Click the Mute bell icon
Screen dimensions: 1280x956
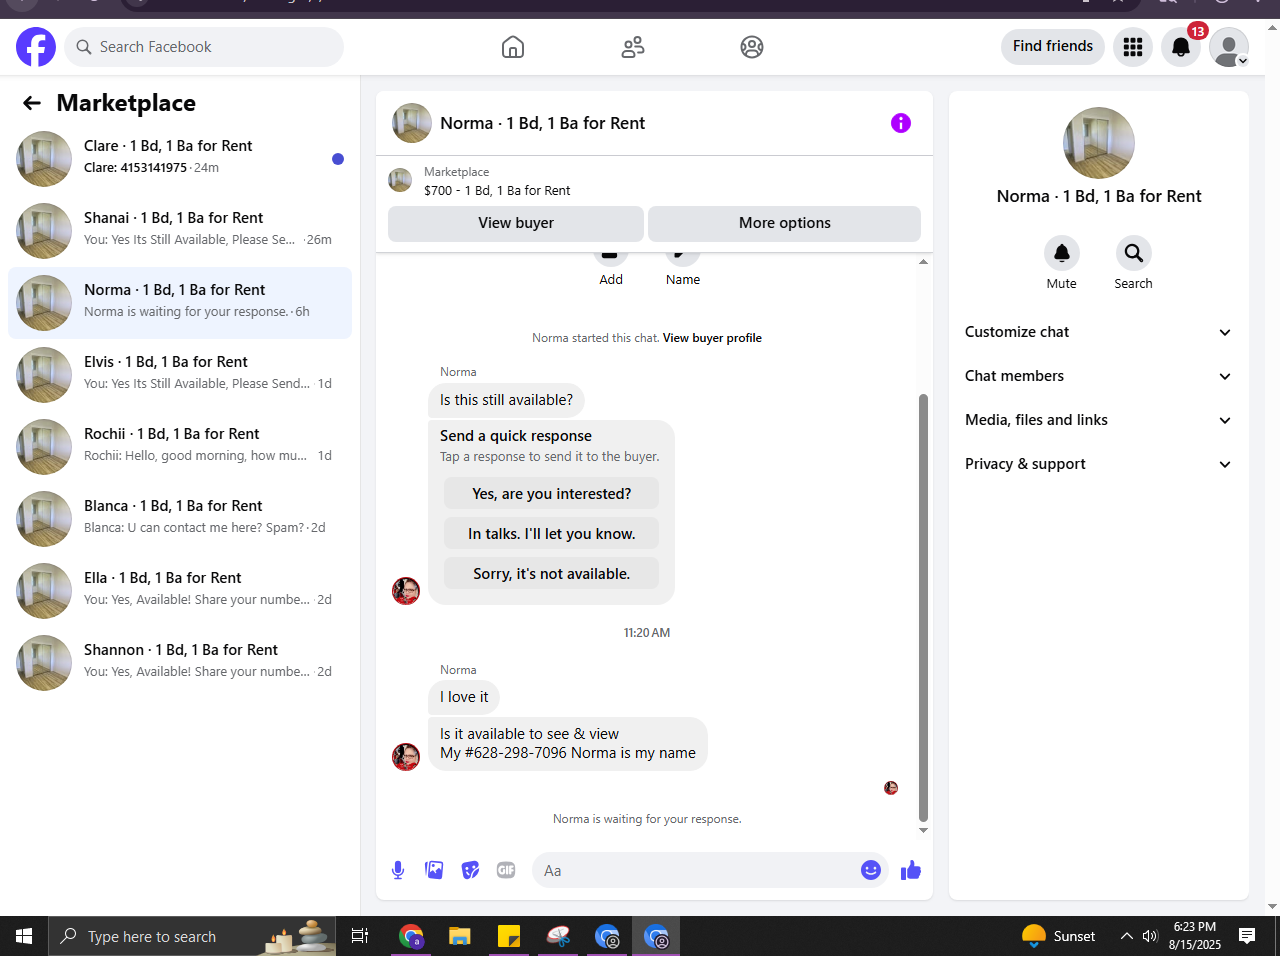[x=1062, y=253]
